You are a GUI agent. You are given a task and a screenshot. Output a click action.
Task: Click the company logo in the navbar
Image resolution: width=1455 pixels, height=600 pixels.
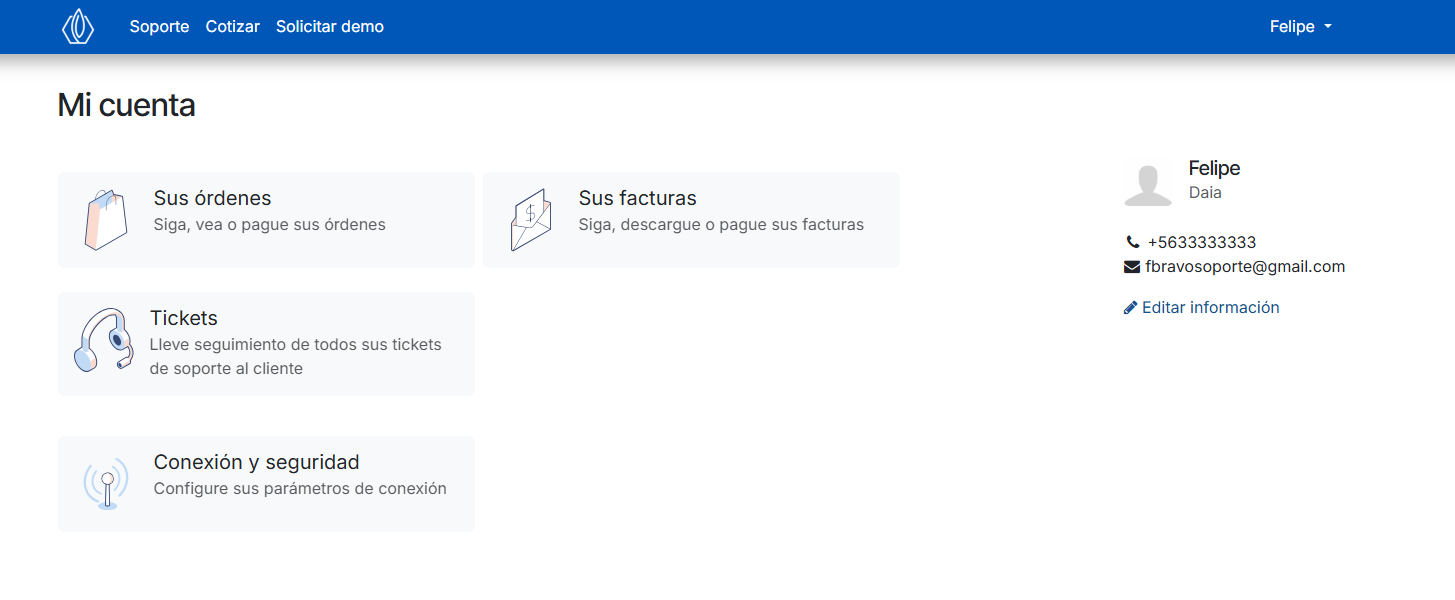pyautogui.click(x=78, y=26)
